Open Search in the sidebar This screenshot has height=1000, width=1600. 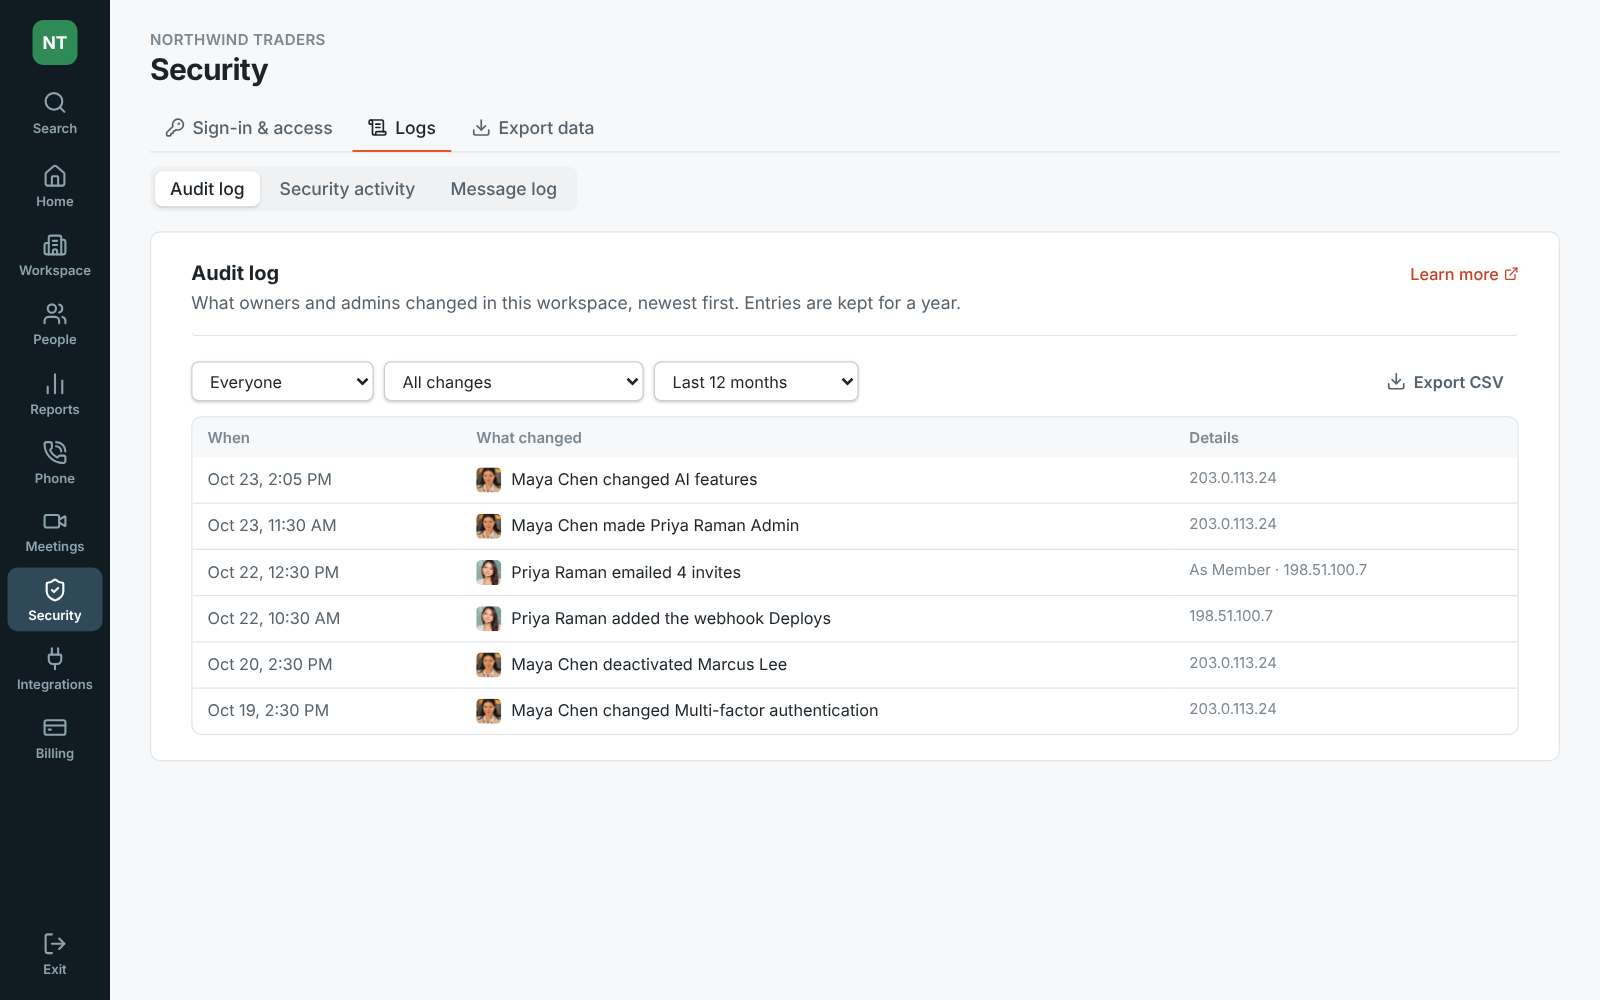[55, 114]
